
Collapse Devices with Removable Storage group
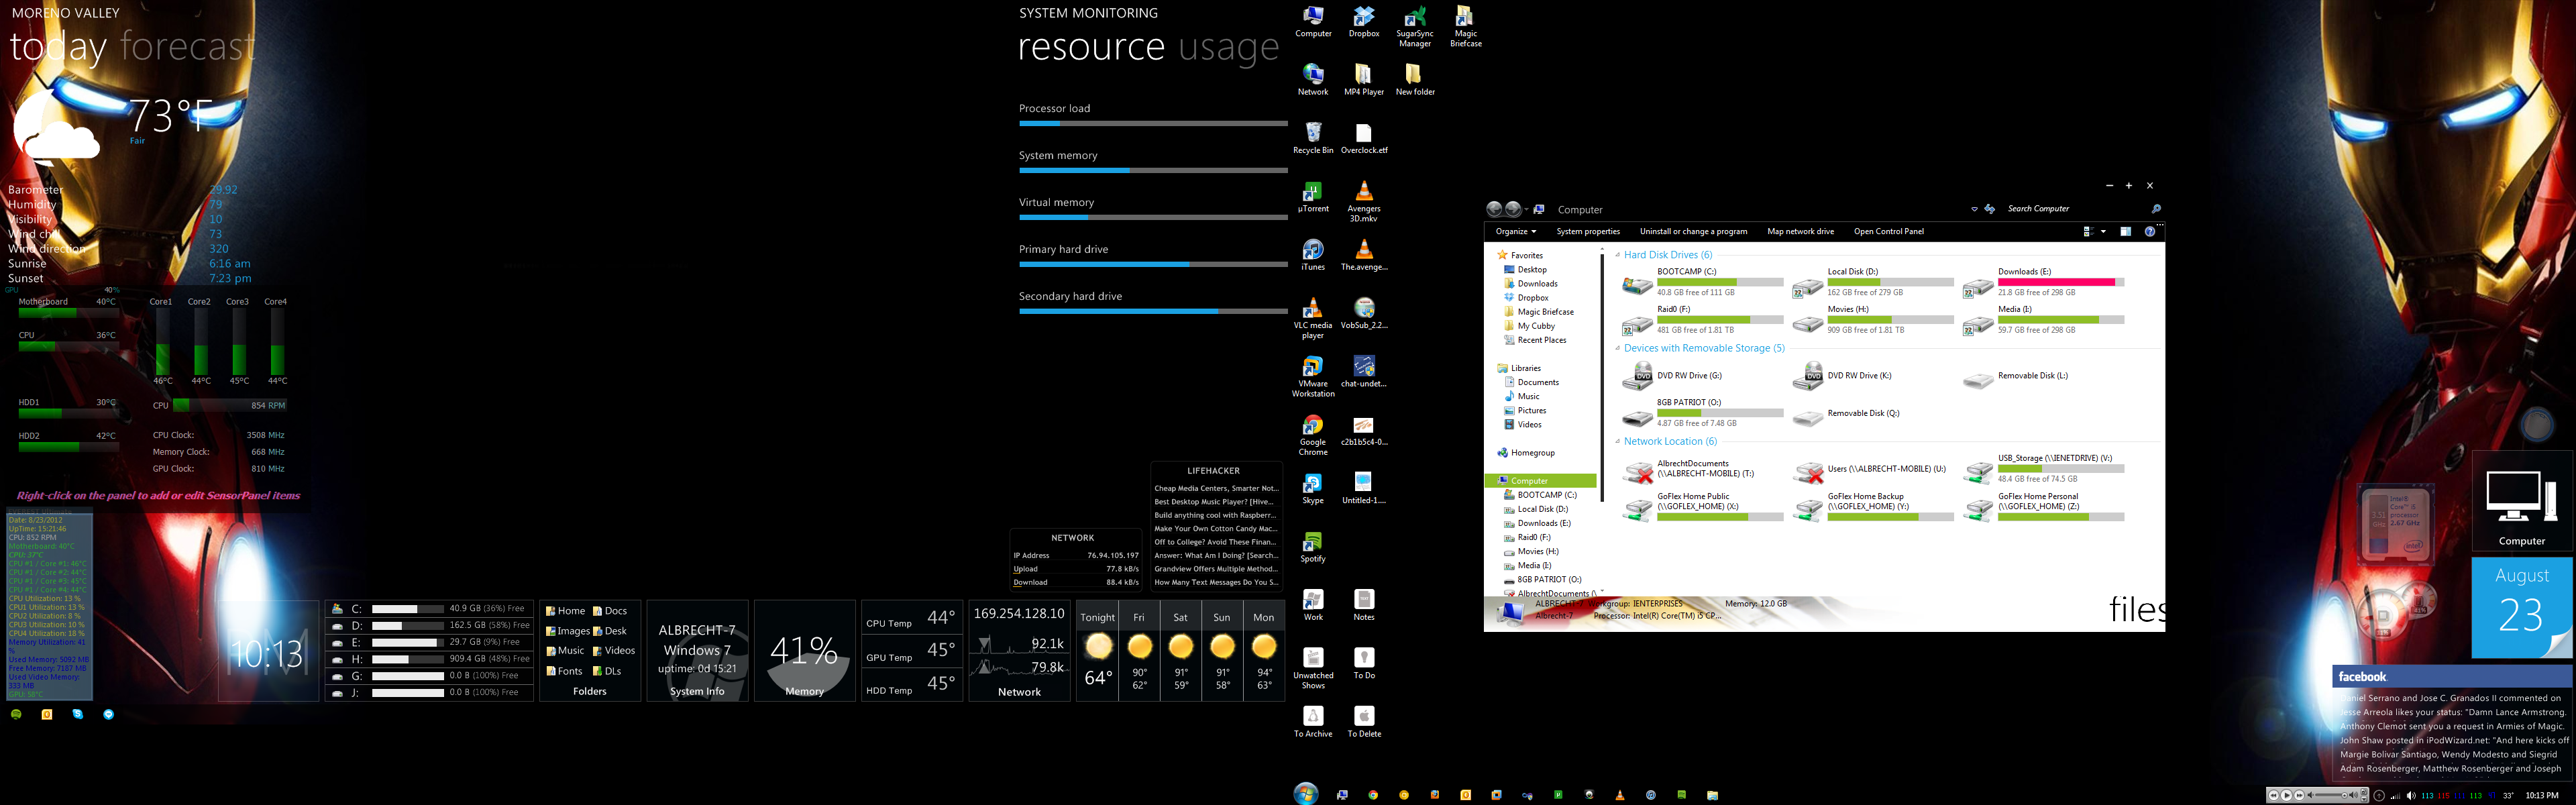pyautogui.click(x=1618, y=349)
